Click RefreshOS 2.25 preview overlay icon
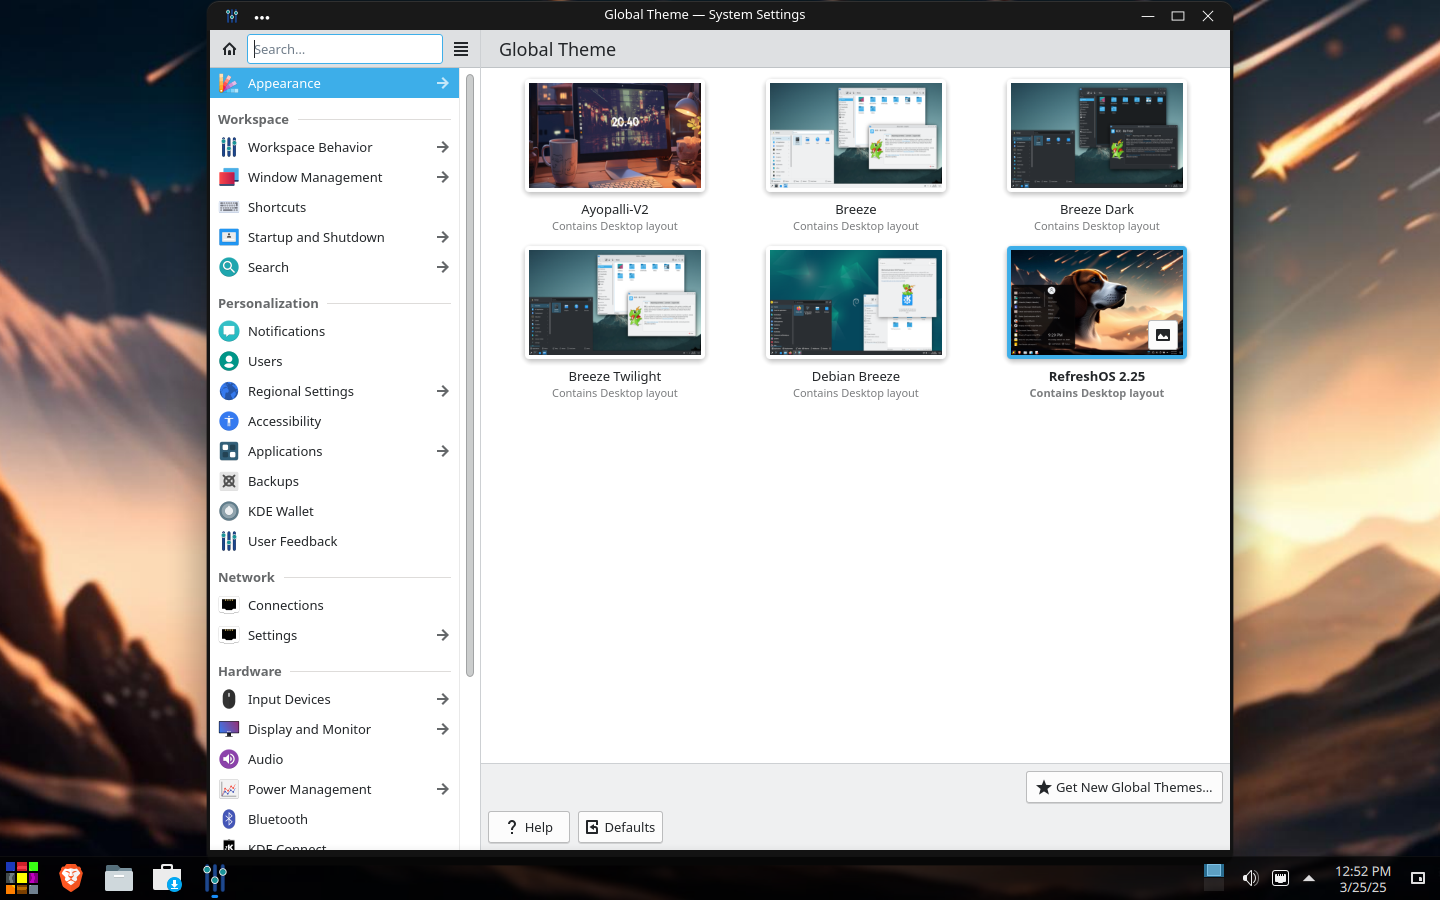Image resolution: width=1440 pixels, height=900 pixels. click(x=1163, y=335)
